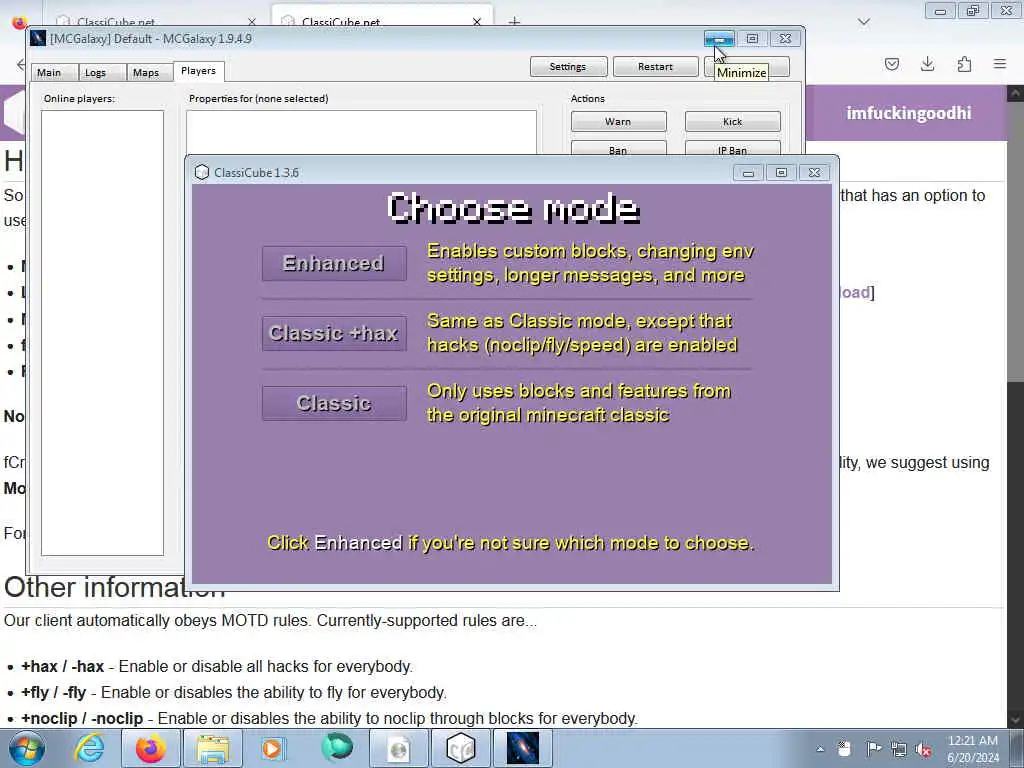Minimize the MCGalaxy window
Viewport: 1024px width, 768px height.
coord(719,39)
